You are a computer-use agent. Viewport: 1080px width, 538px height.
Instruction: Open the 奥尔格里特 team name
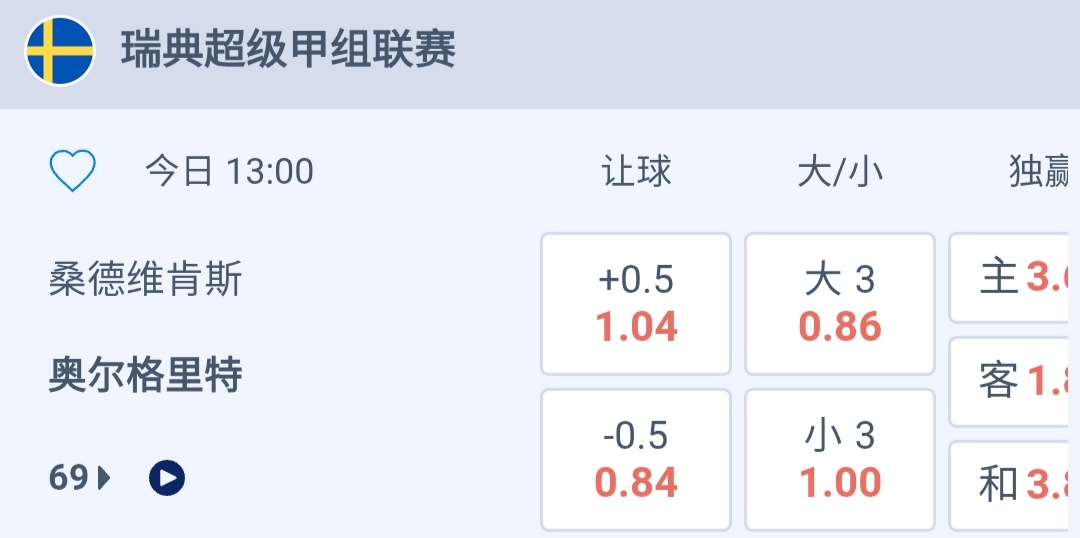[146, 376]
